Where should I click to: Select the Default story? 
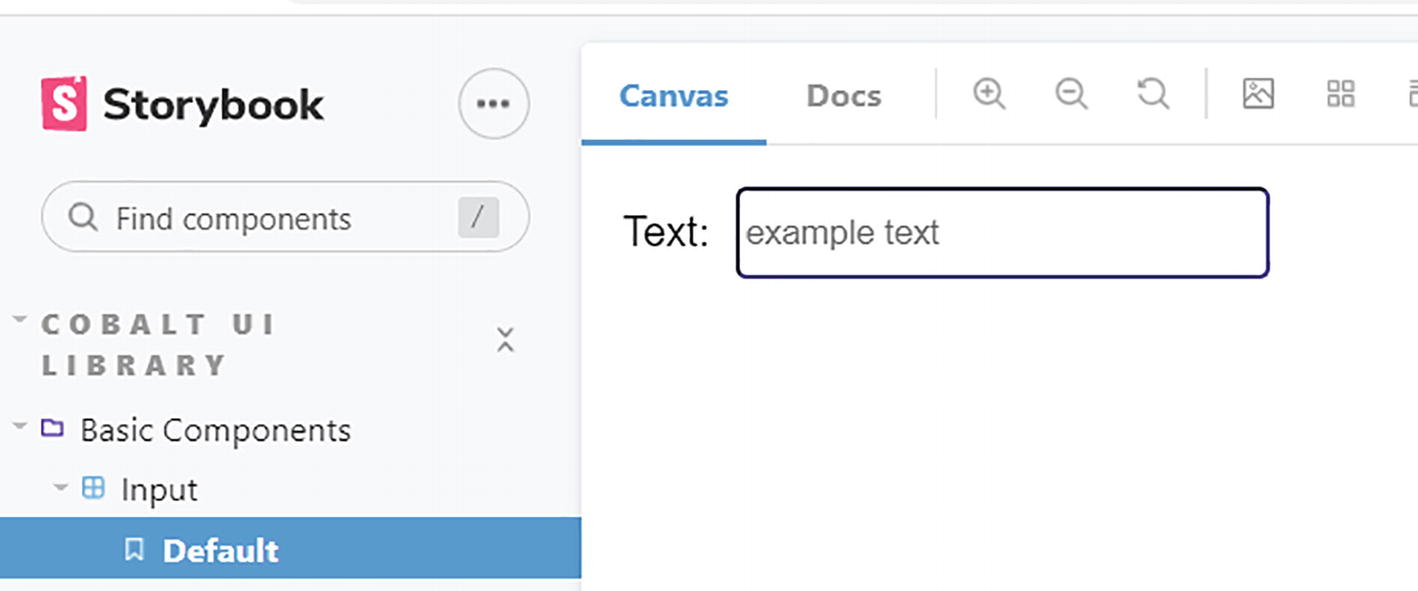220,550
